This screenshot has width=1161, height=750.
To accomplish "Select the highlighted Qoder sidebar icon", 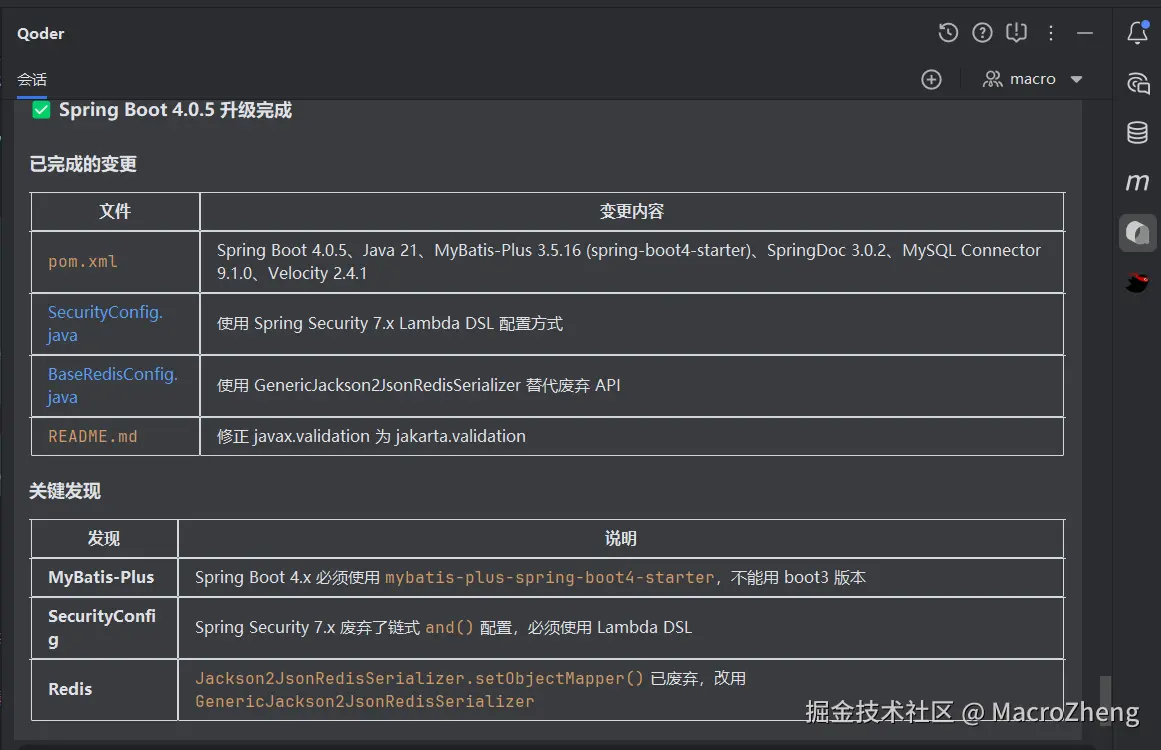I will click(x=1137, y=232).
